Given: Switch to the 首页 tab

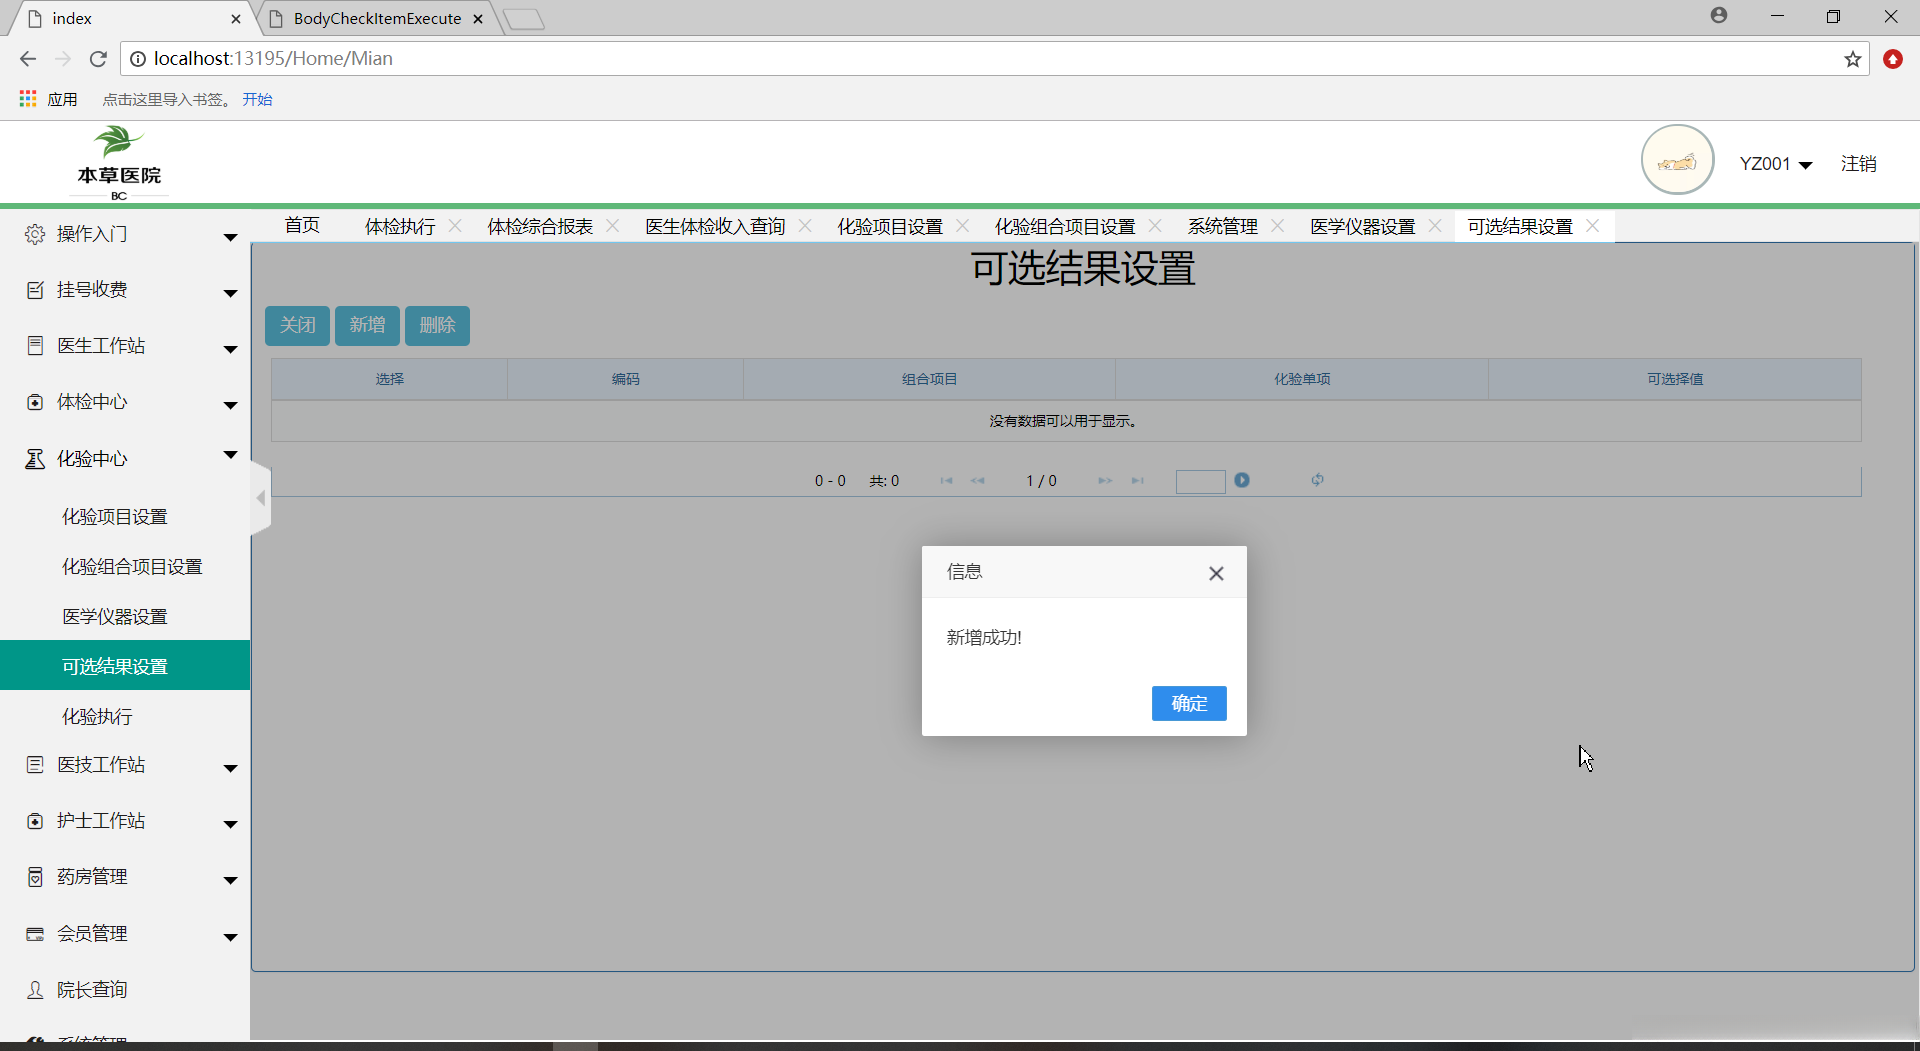Looking at the screenshot, I should pos(302,226).
